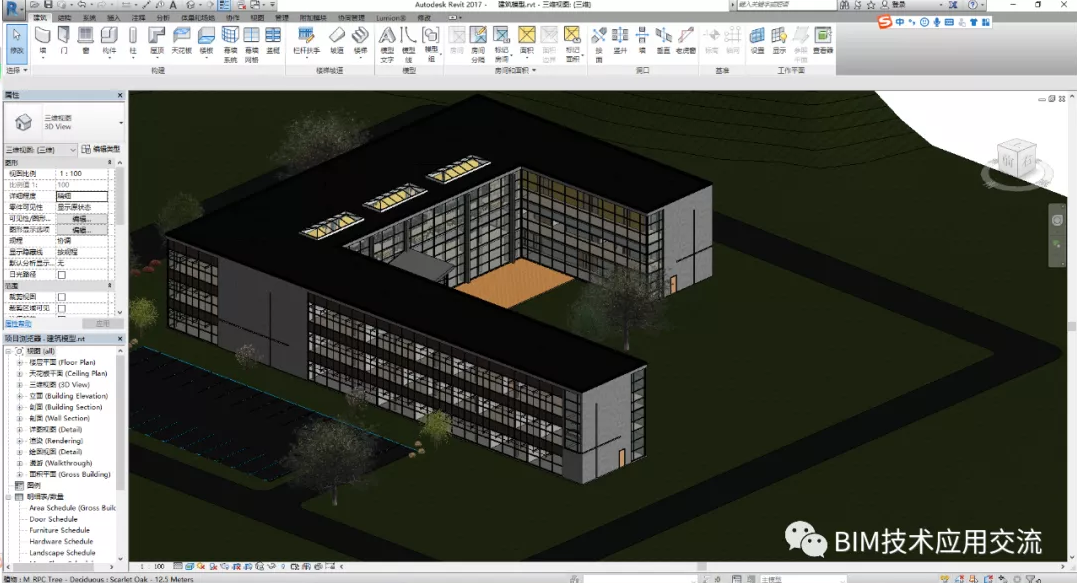The width and height of the screenshot is (1077, 583).
Task: Toggle the Crop Region Visible (裁剪区域可见) checkbox
Action: click(62, 308)
